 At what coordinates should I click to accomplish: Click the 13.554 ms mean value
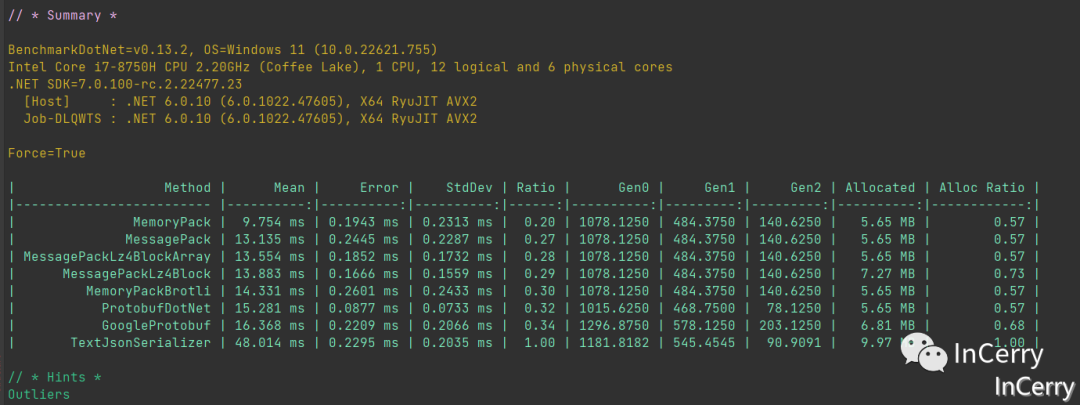269,257
